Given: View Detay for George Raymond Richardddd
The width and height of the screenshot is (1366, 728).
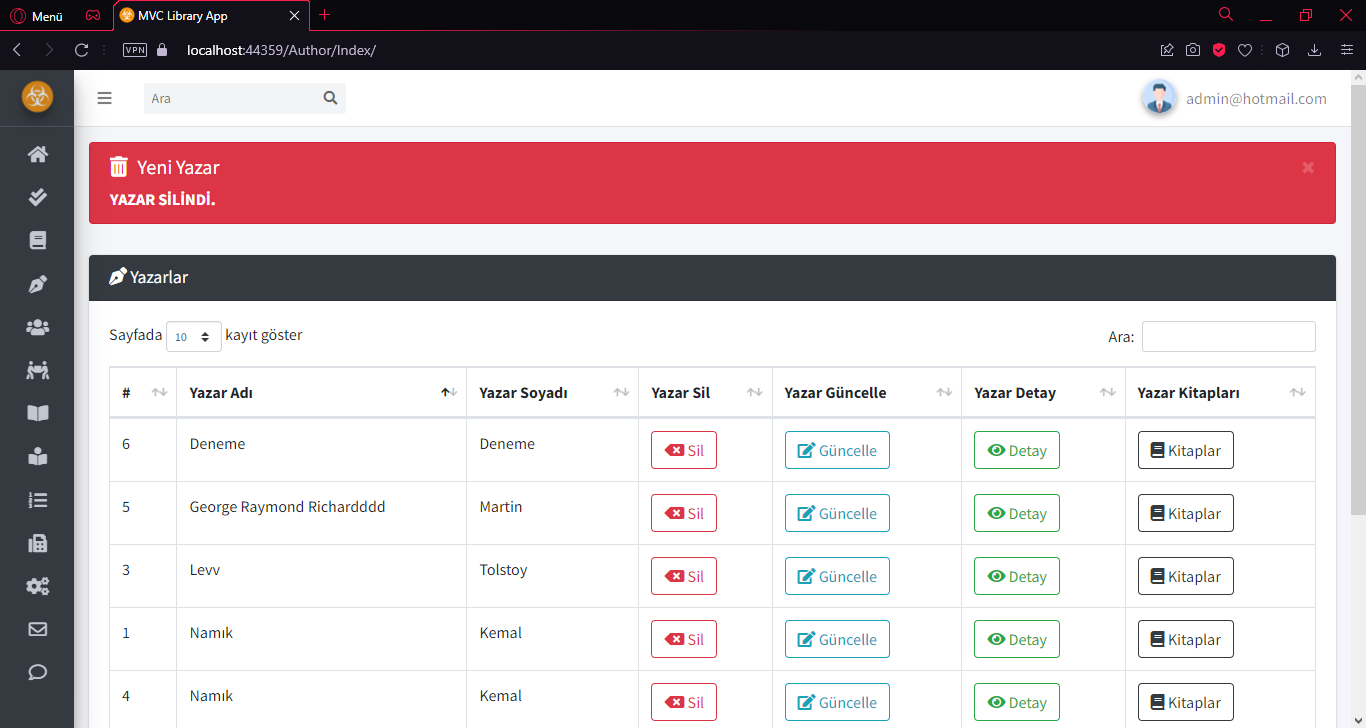Looking at the screenshot, I should (x=1017, y=513).
